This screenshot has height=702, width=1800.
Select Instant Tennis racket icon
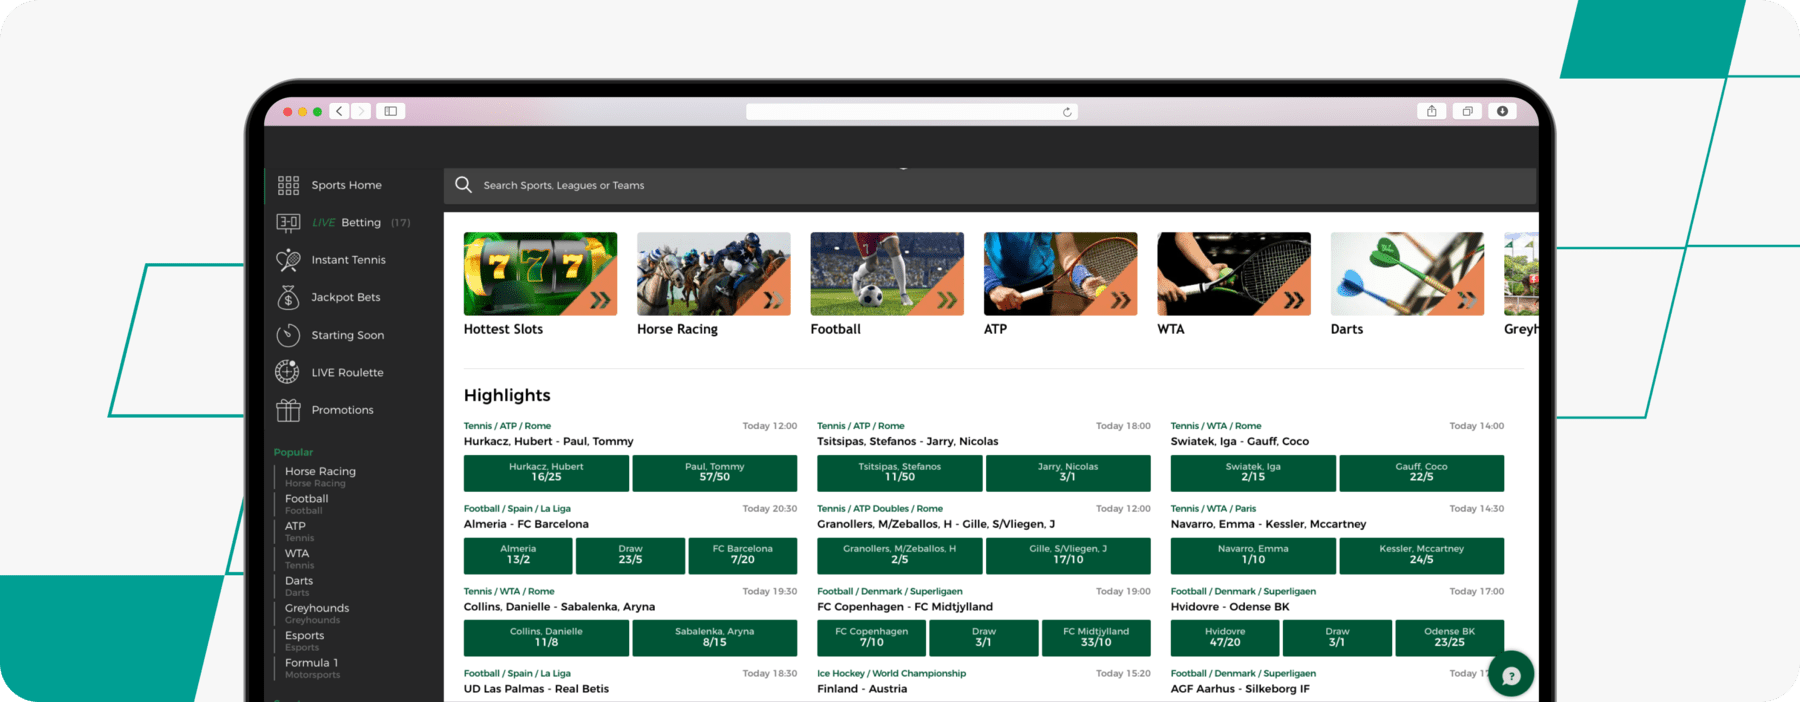coord(288,260)
